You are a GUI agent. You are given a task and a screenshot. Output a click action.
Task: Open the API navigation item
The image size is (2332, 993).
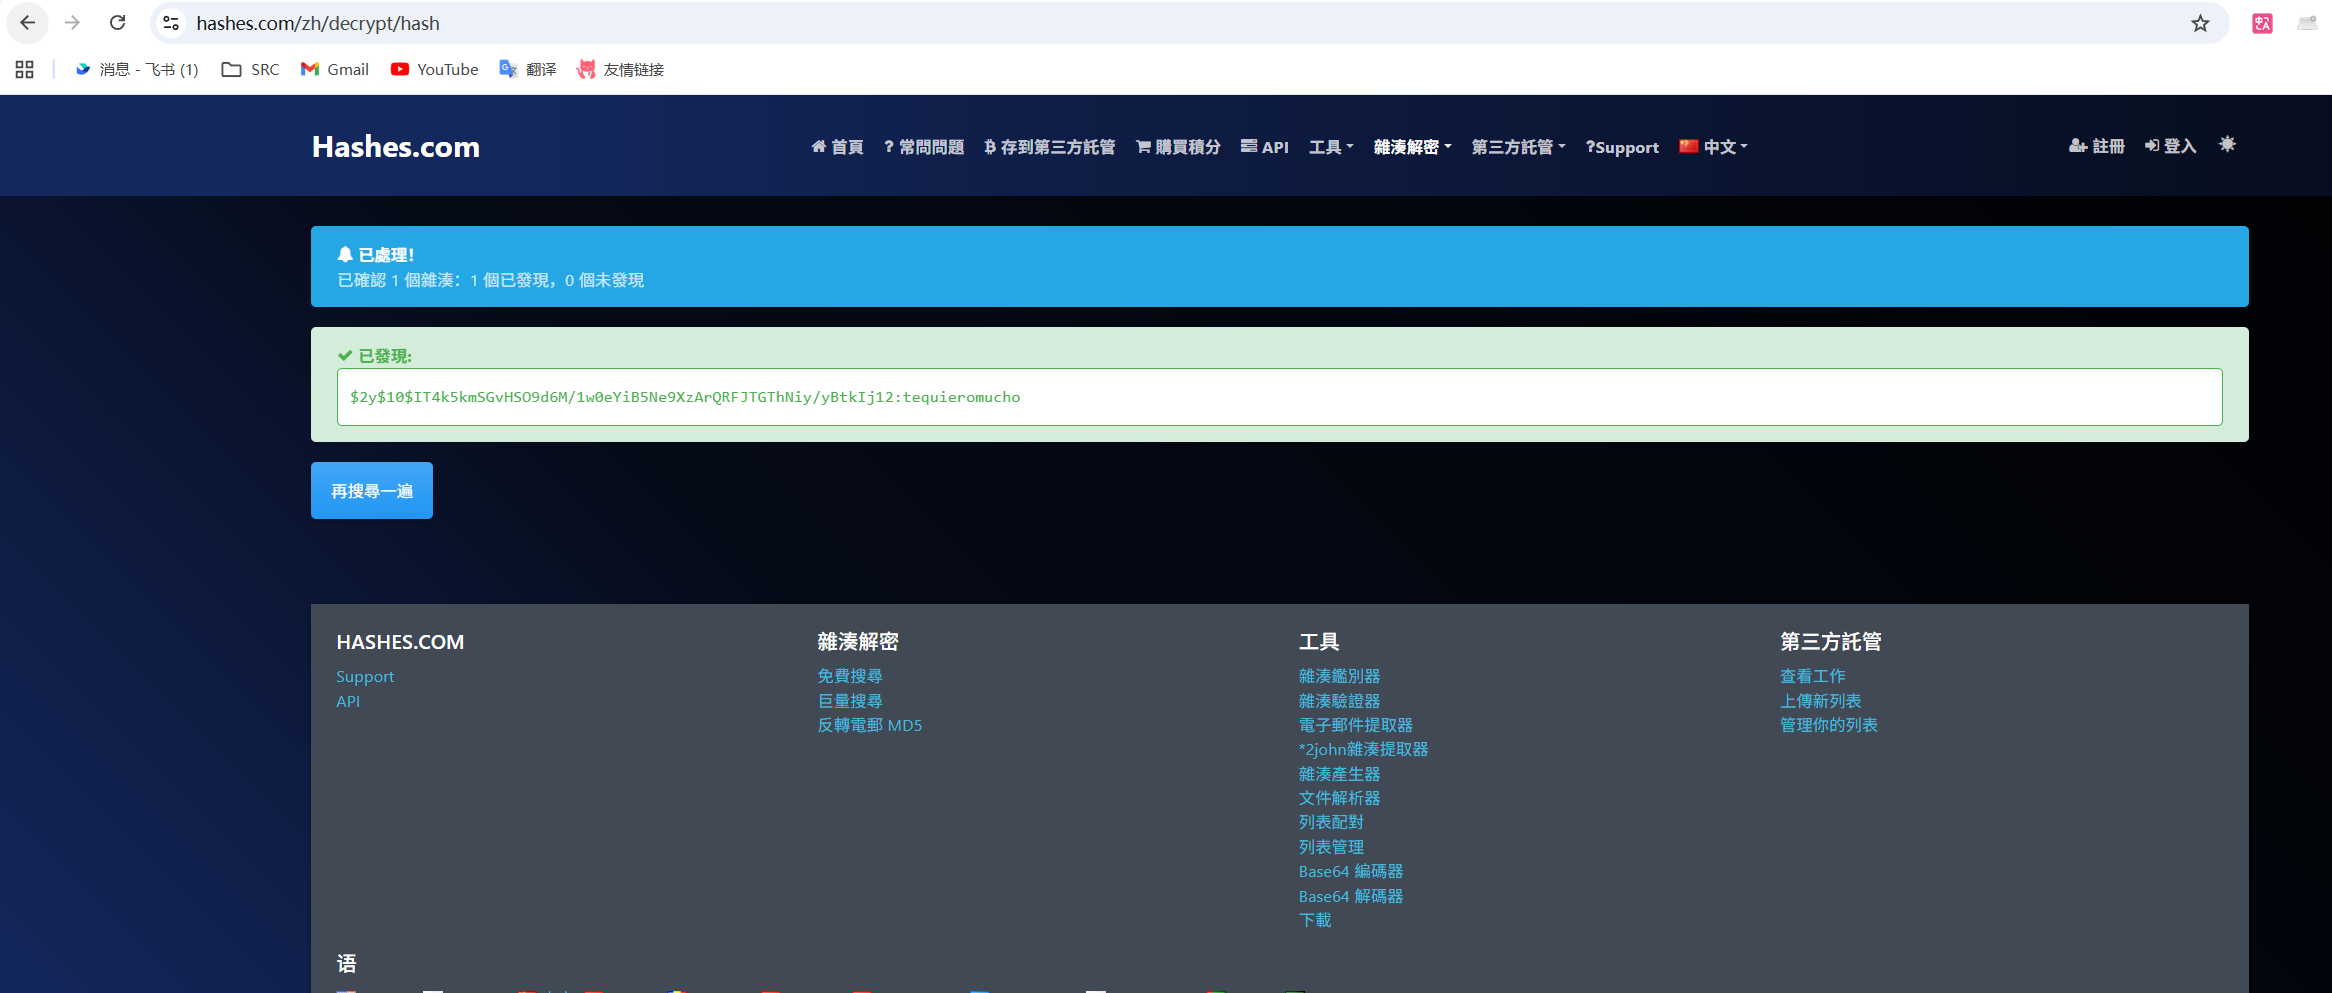click(x=1264, y=147)
